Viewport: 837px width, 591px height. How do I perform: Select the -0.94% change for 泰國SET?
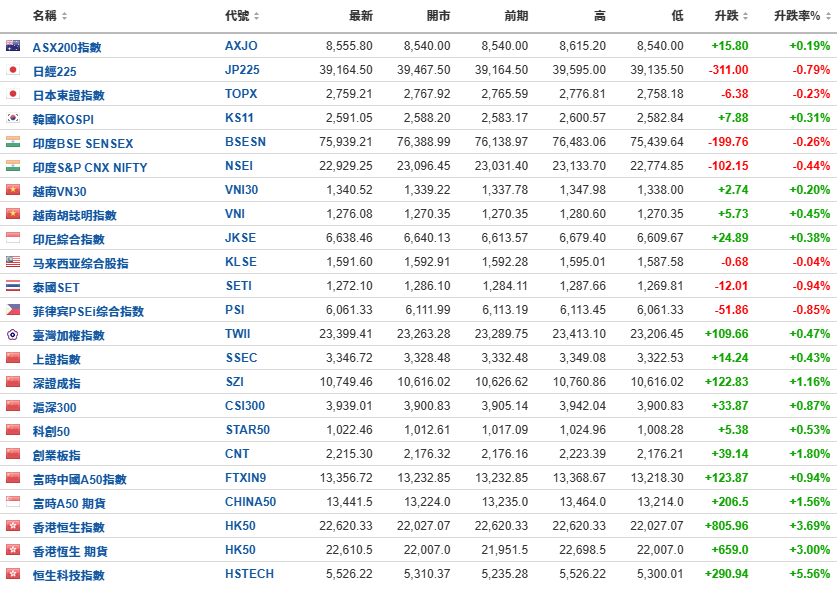[x=811, y=286]
